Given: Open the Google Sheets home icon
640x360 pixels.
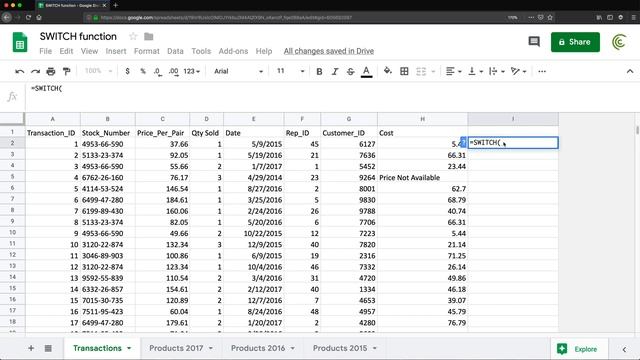Looking at the screenshot, I should click(x=20, y=42).
